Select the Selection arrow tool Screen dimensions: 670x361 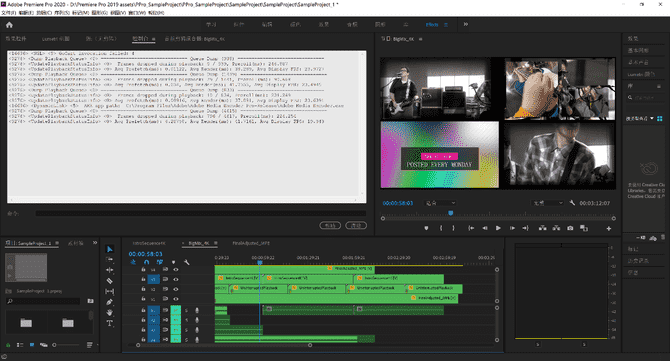click(109, 249)
